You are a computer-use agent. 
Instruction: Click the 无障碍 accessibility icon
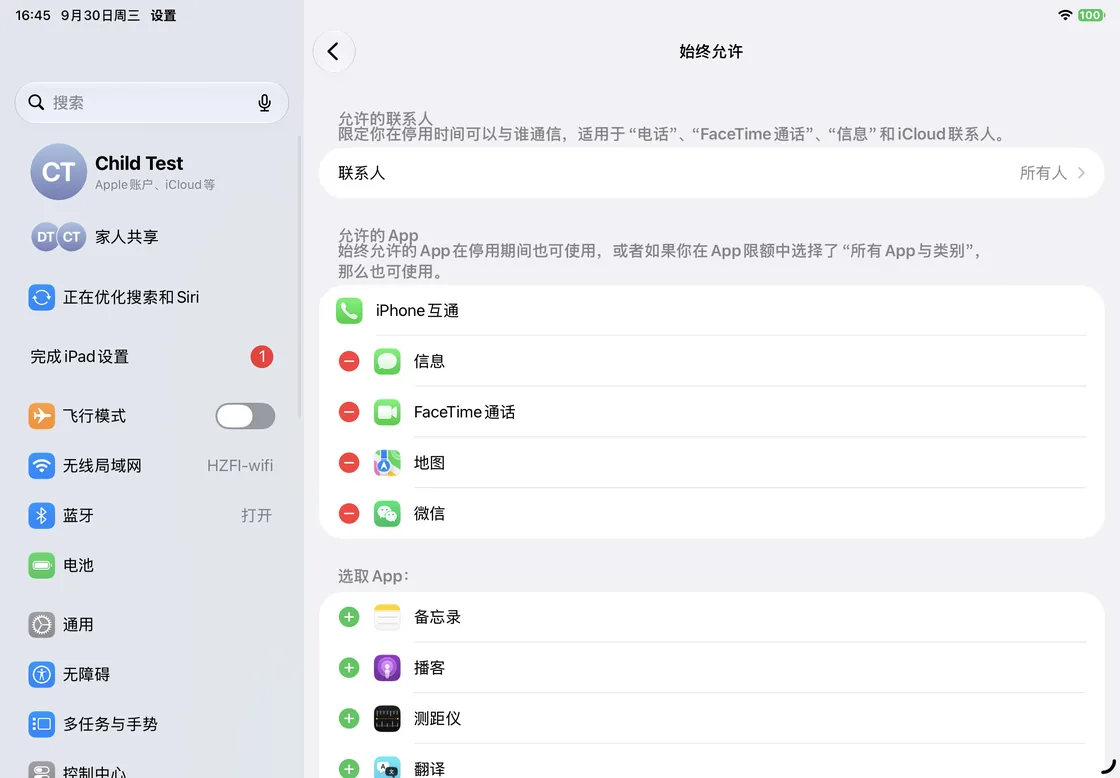(41, 674)
